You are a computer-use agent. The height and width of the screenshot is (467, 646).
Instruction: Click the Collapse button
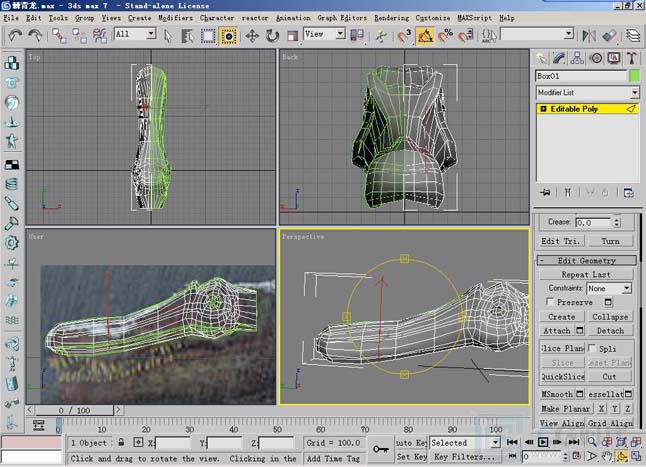(x=610, y=317)
